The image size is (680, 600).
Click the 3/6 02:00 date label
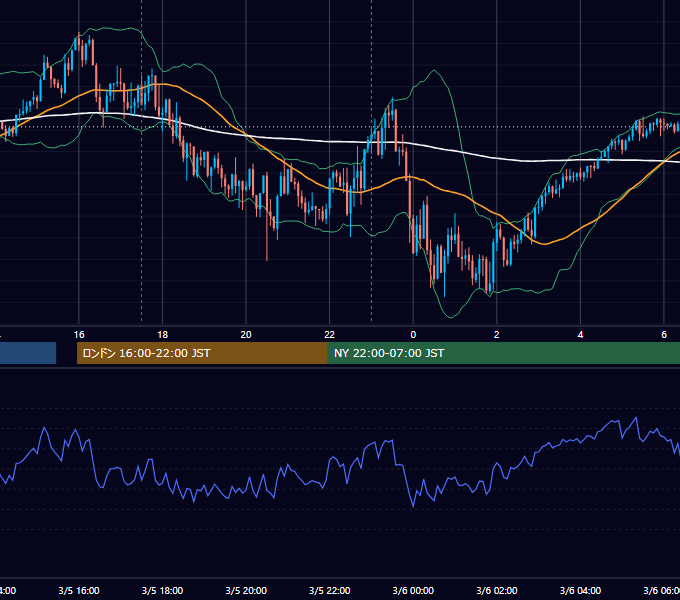click(x=497, y=590)
